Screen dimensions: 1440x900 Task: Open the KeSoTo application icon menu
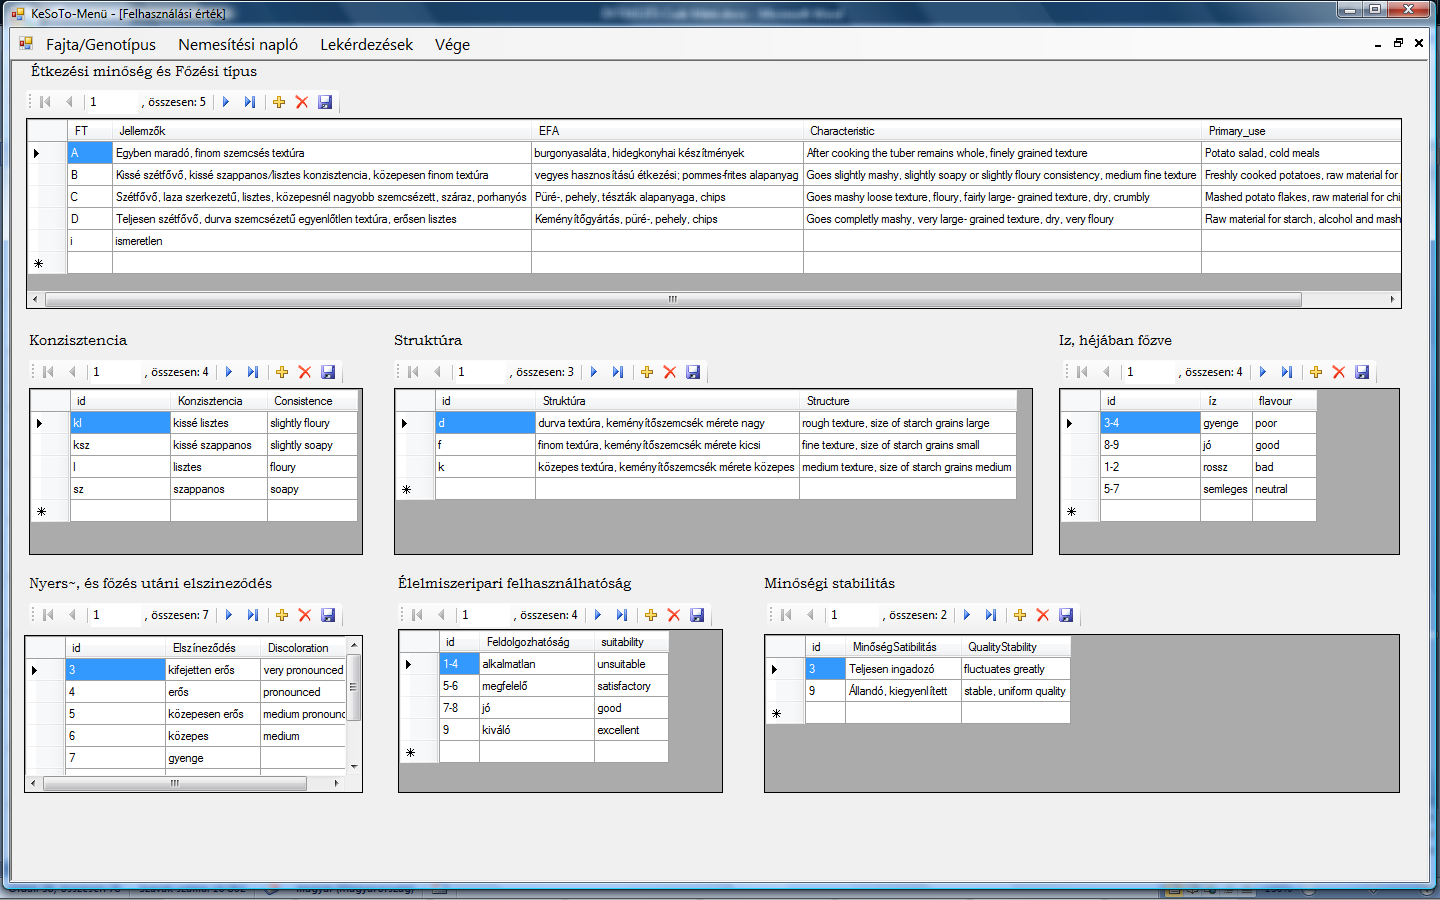click(25, 44)
